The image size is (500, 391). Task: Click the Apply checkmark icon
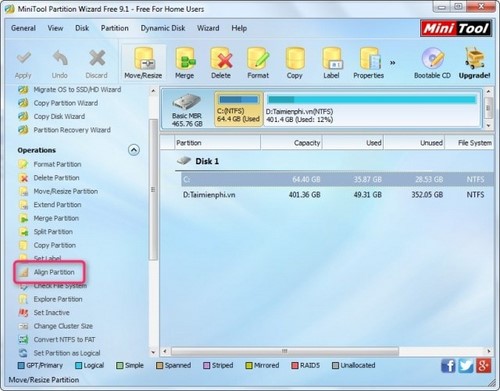click(x=23, y=58)
